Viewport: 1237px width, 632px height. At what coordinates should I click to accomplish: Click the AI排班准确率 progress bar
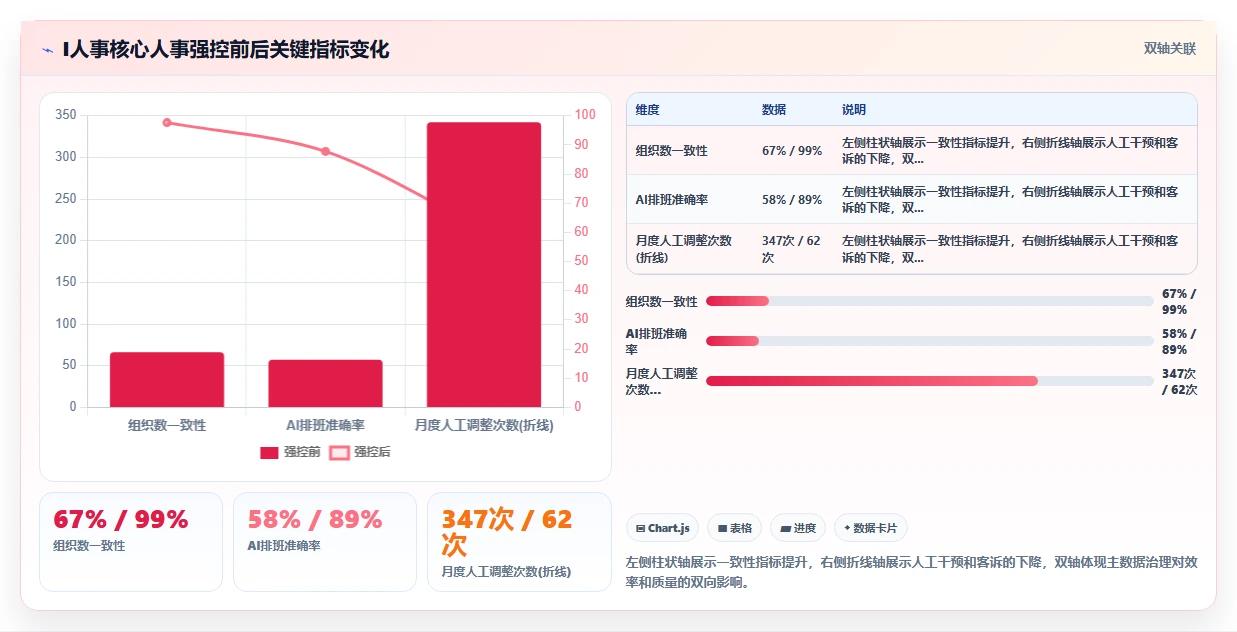pos(929,341)
